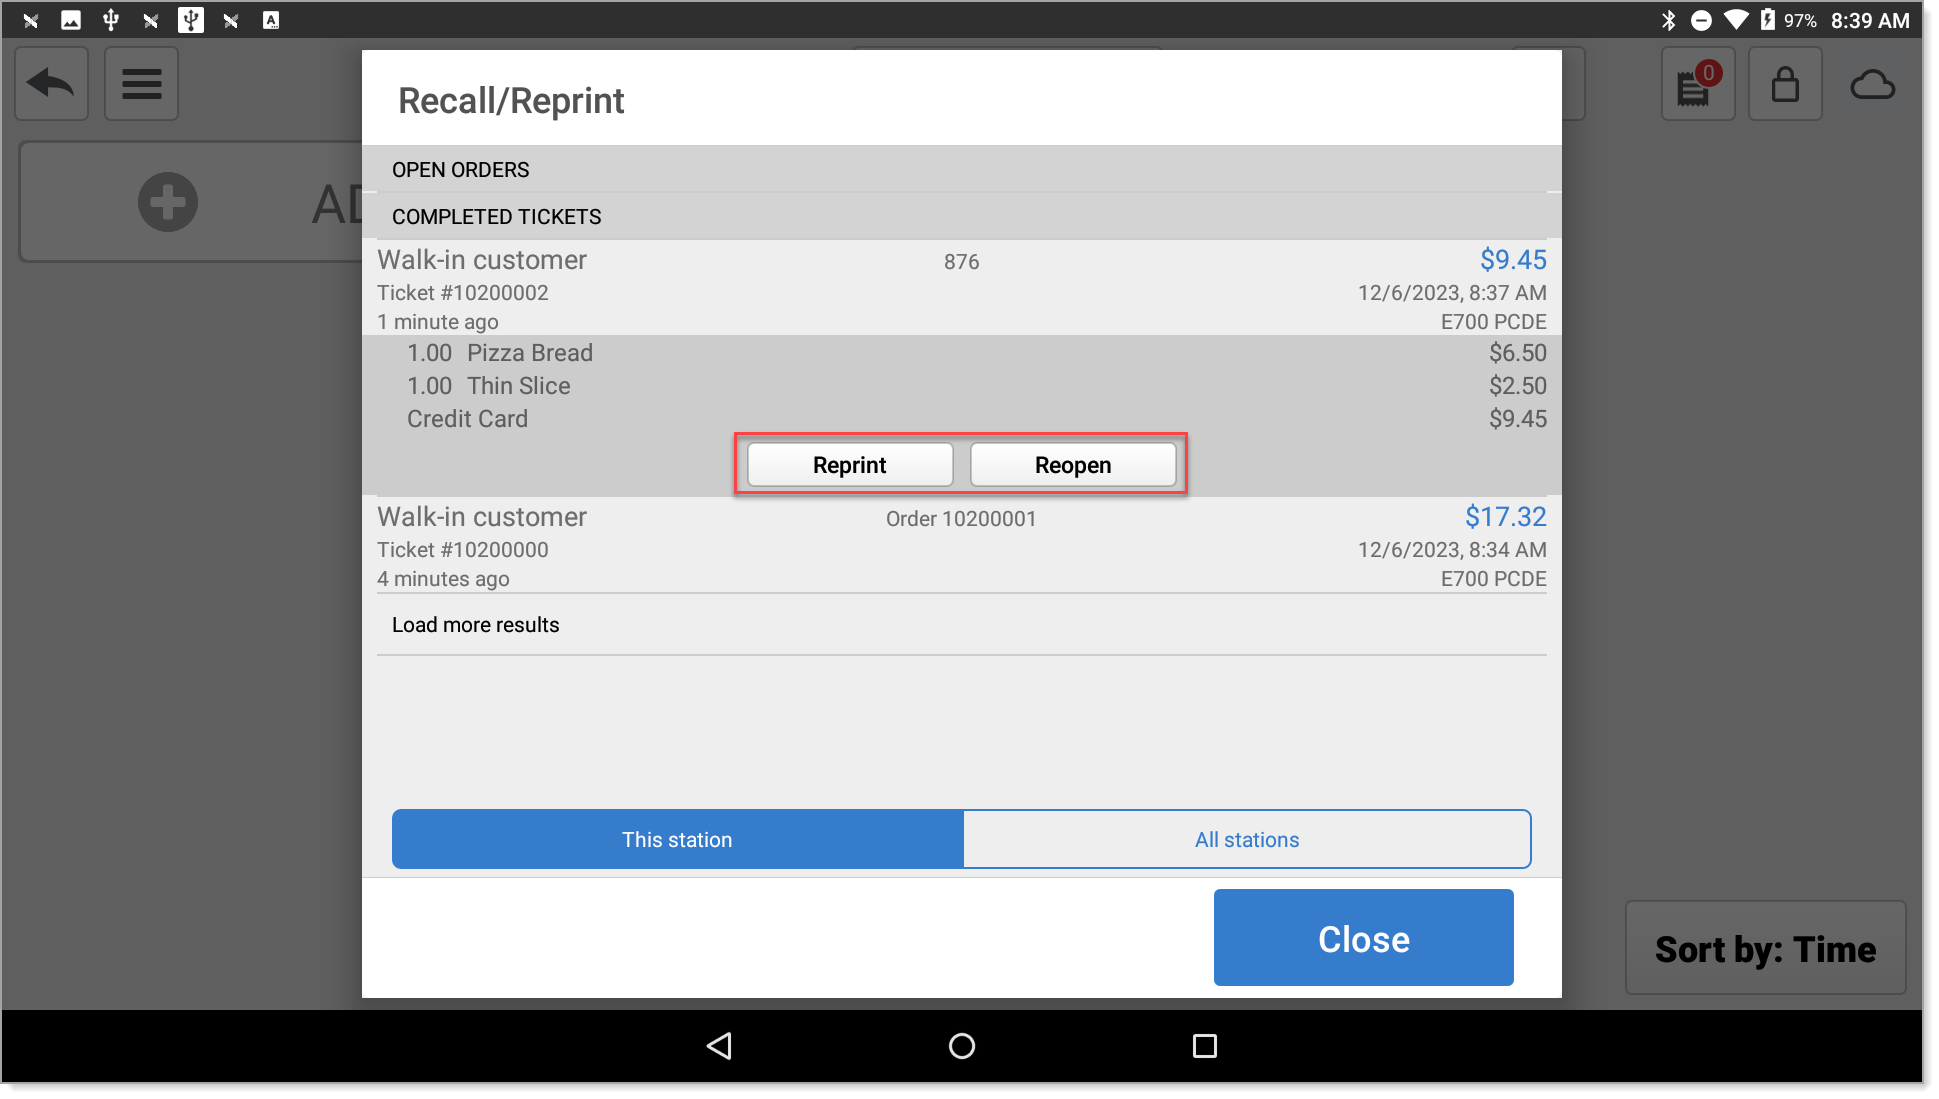Screen dimensions: 1939x1099
Task: Click Reopen for ticket 10200002
Action: pyautogui.click(x=1072, y=465)
